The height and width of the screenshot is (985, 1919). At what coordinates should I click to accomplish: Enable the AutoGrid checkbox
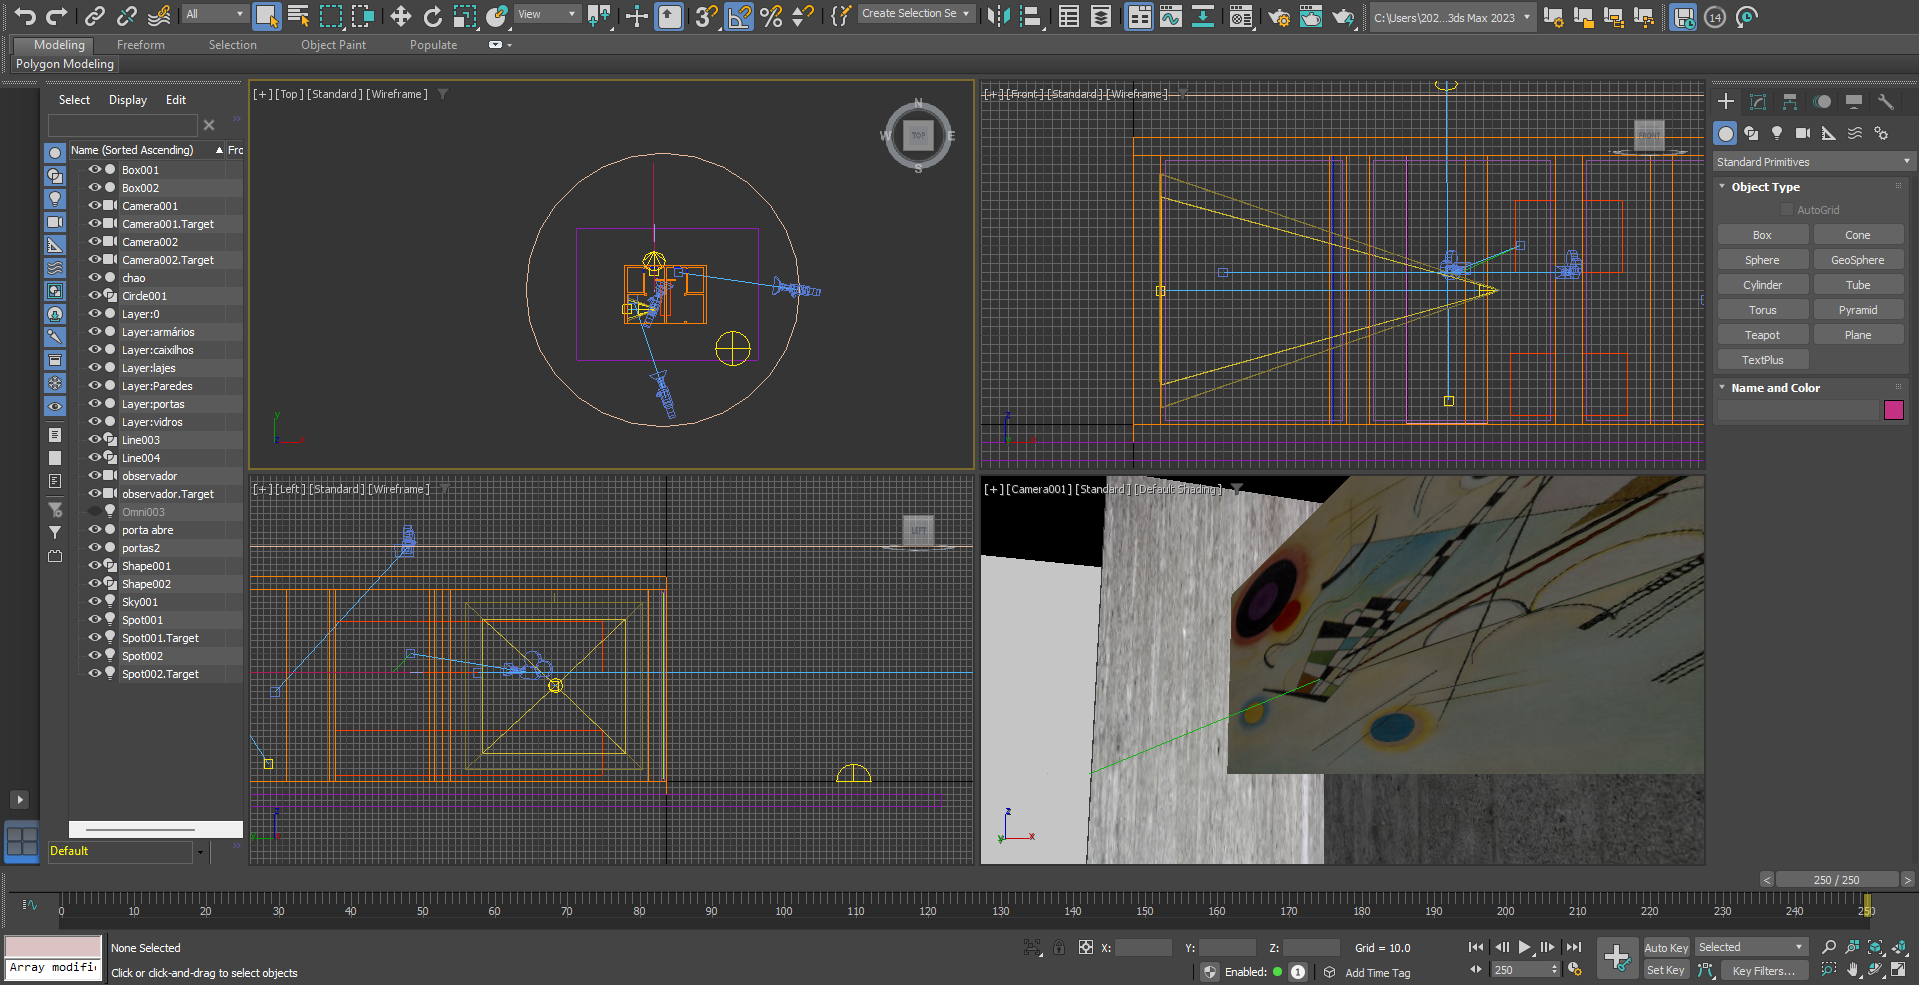coord(1787,210)
